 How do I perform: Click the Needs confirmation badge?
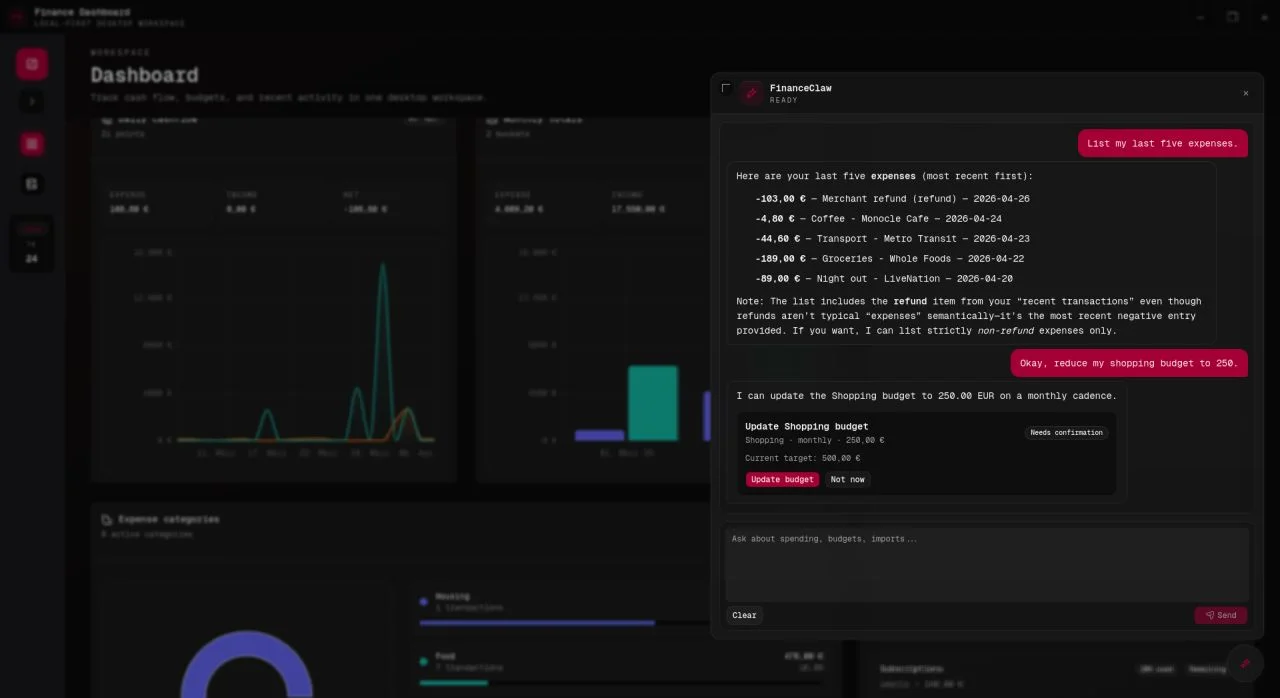point(1066,433)
